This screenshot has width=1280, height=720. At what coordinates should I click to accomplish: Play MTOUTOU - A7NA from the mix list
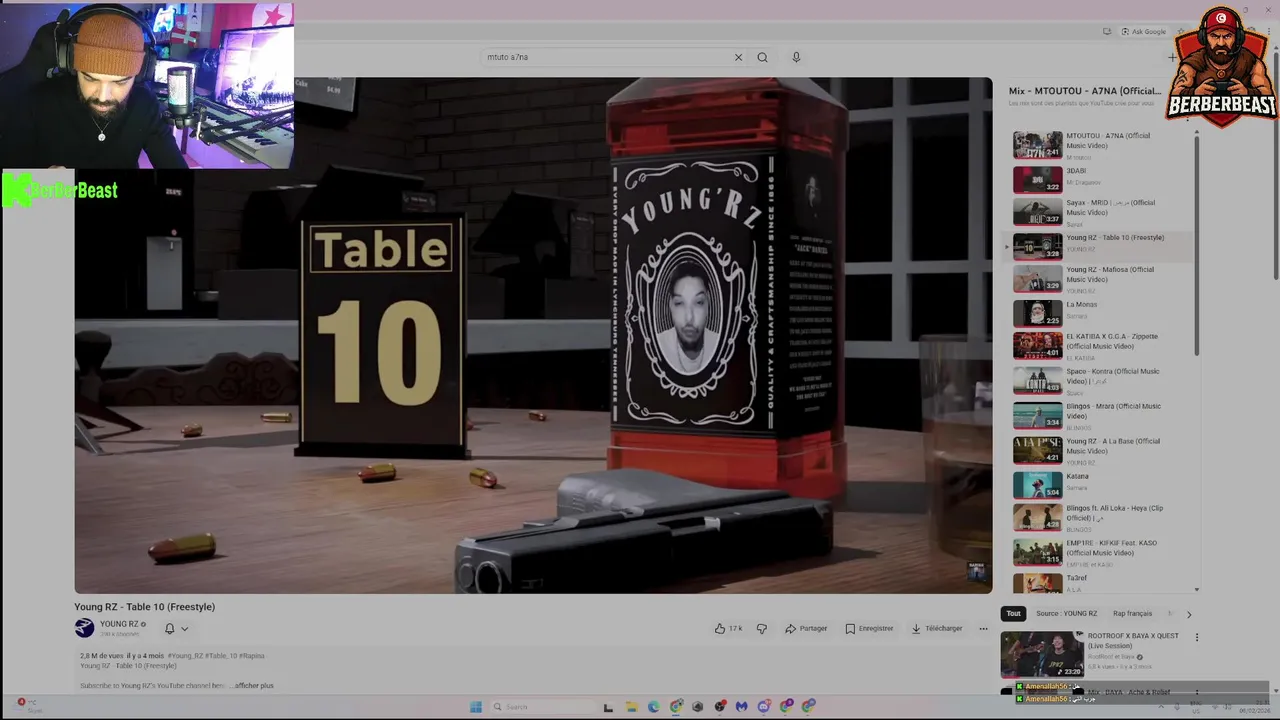coord(1100,146)
